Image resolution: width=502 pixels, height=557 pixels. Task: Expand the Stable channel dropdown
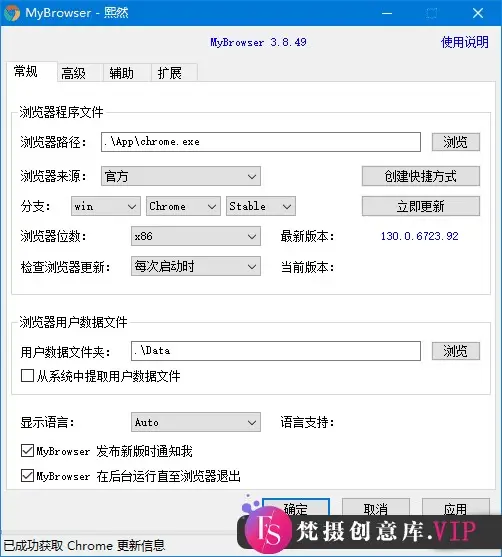[x=261, y=206]
